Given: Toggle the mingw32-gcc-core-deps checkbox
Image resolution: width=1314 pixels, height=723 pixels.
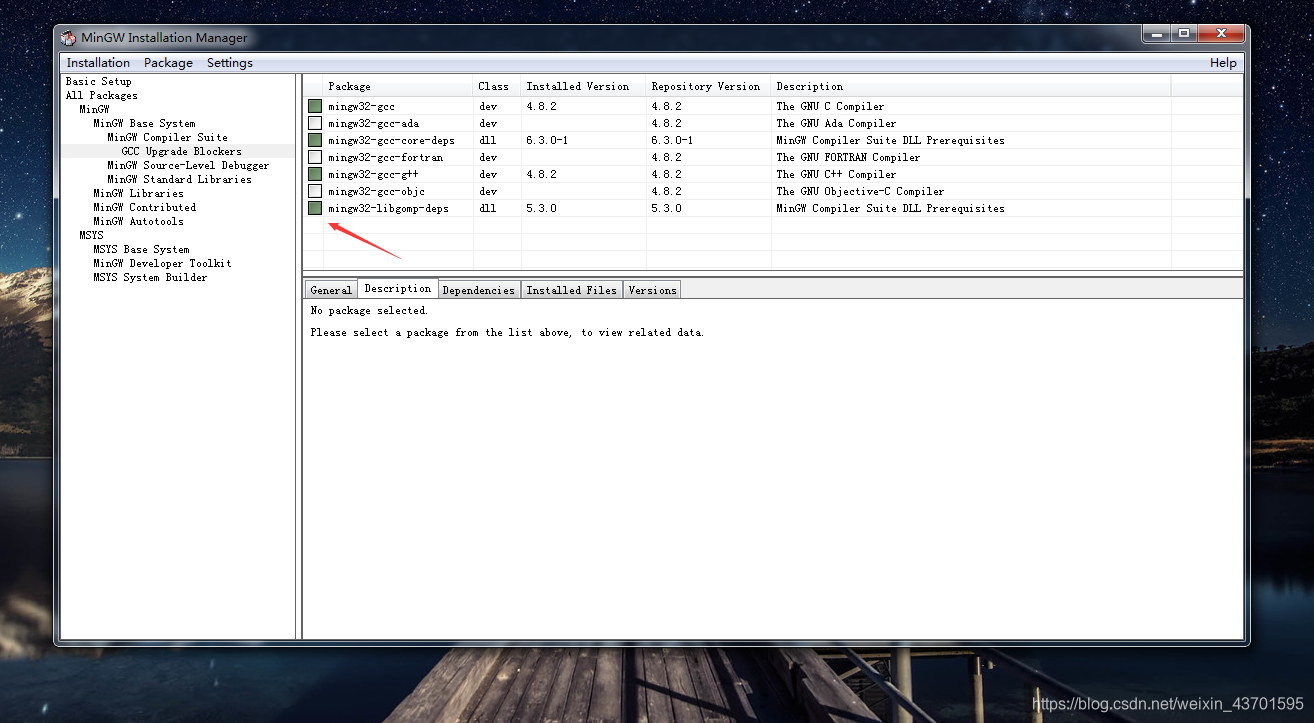Looking at the screenshot, I should tap(315, 140).
